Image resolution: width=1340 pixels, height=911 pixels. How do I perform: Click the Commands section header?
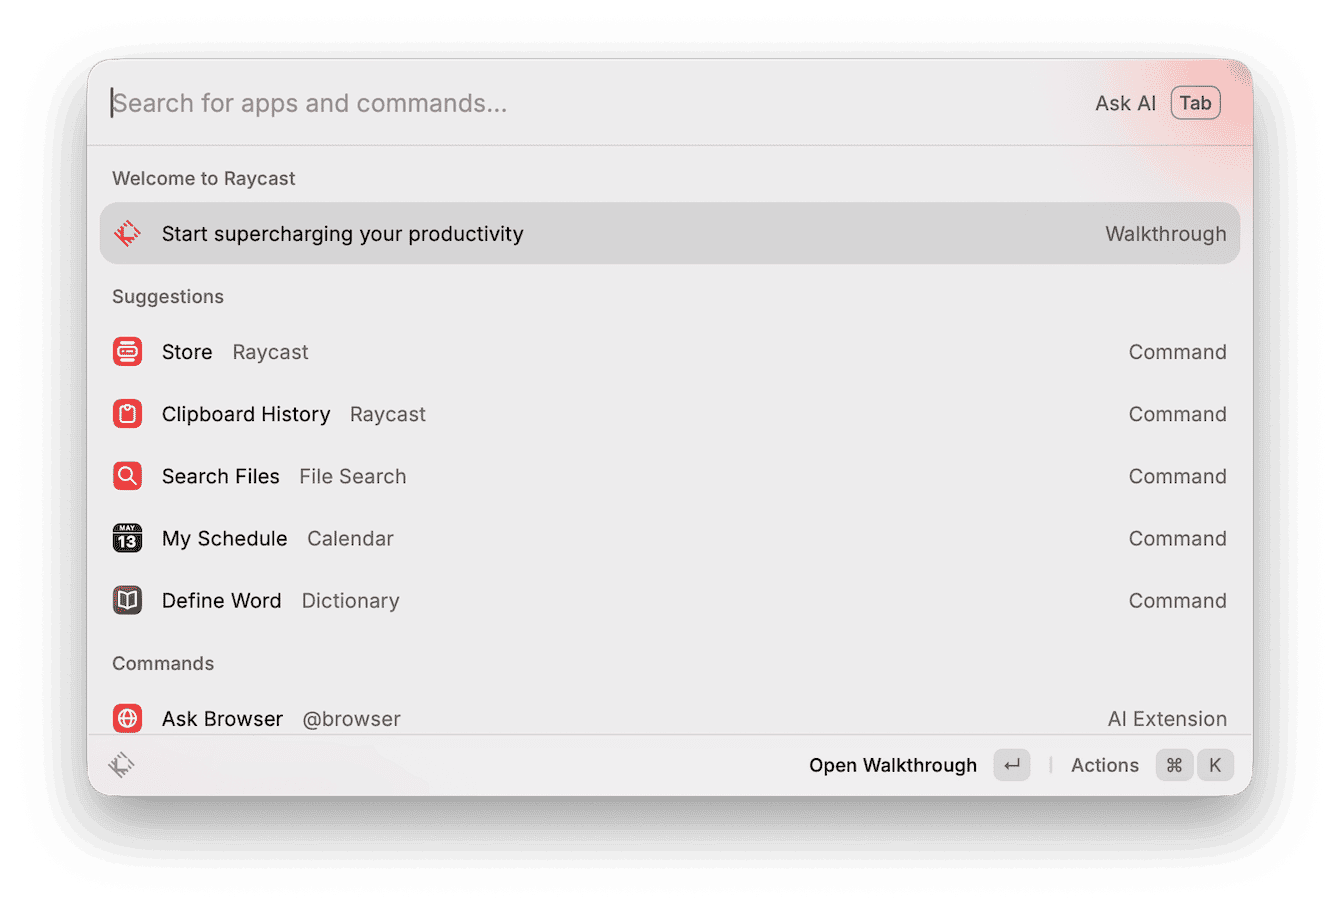[163, 663]
